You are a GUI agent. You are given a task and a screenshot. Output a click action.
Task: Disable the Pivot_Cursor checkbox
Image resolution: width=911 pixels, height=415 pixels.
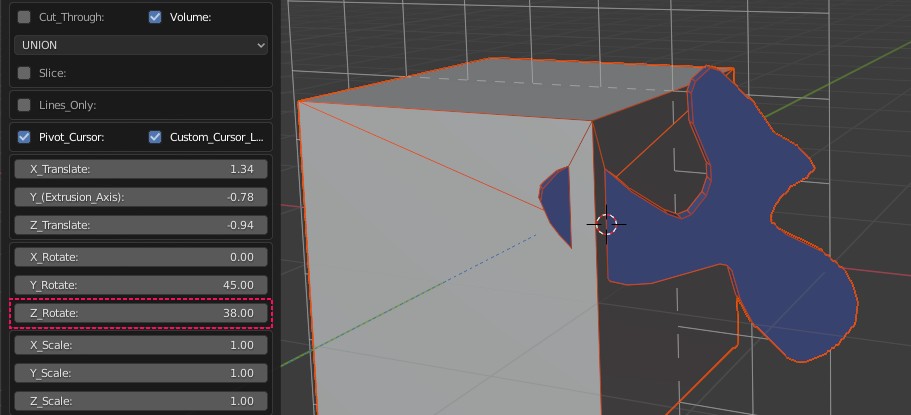click(x=25, y=137)
